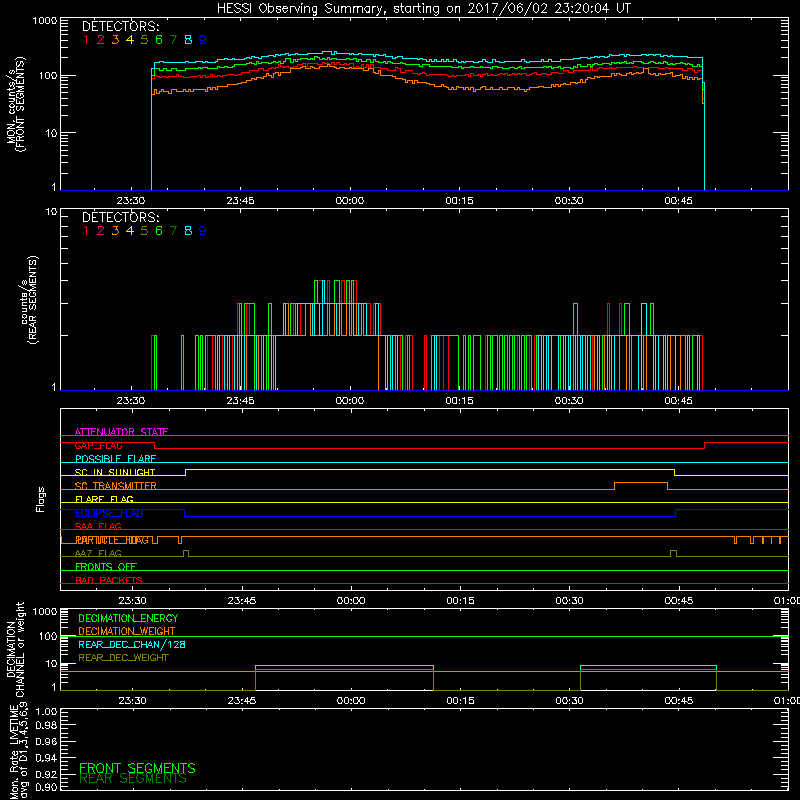Click 0.96 value on livetime axis
The width and height of the screenshot is (800, 800).
[x=46, y=741]
